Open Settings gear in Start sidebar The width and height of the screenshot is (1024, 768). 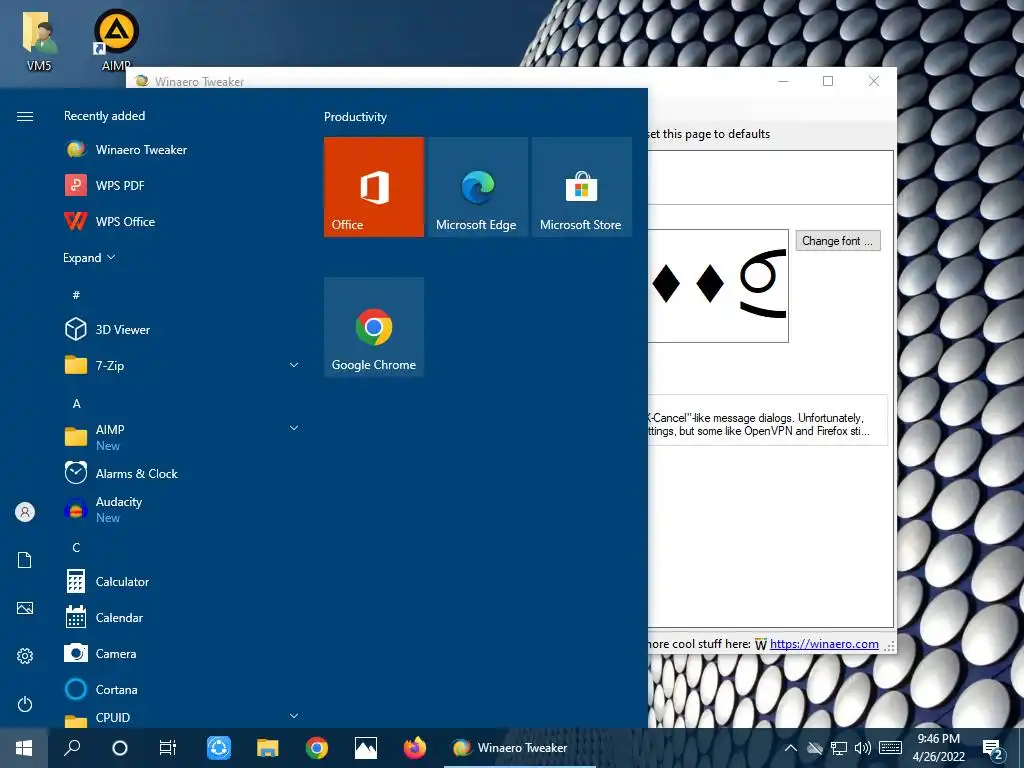click(x=25, y=656)
